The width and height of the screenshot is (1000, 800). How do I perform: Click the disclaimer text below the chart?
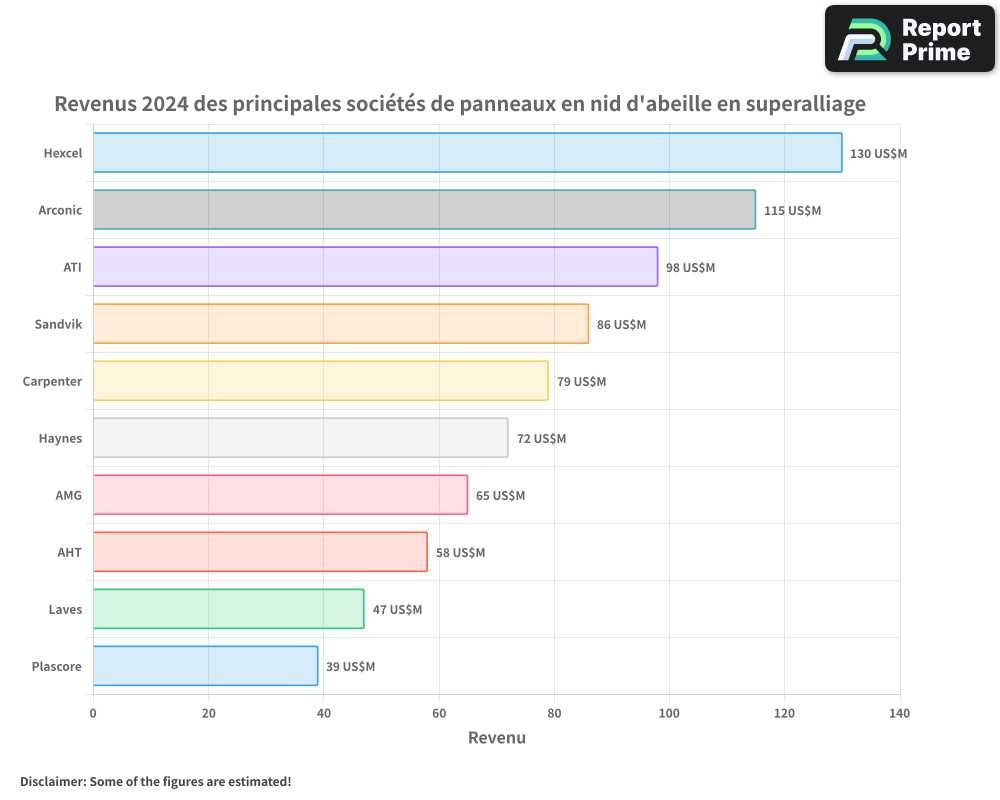click(x=155, y=781)
